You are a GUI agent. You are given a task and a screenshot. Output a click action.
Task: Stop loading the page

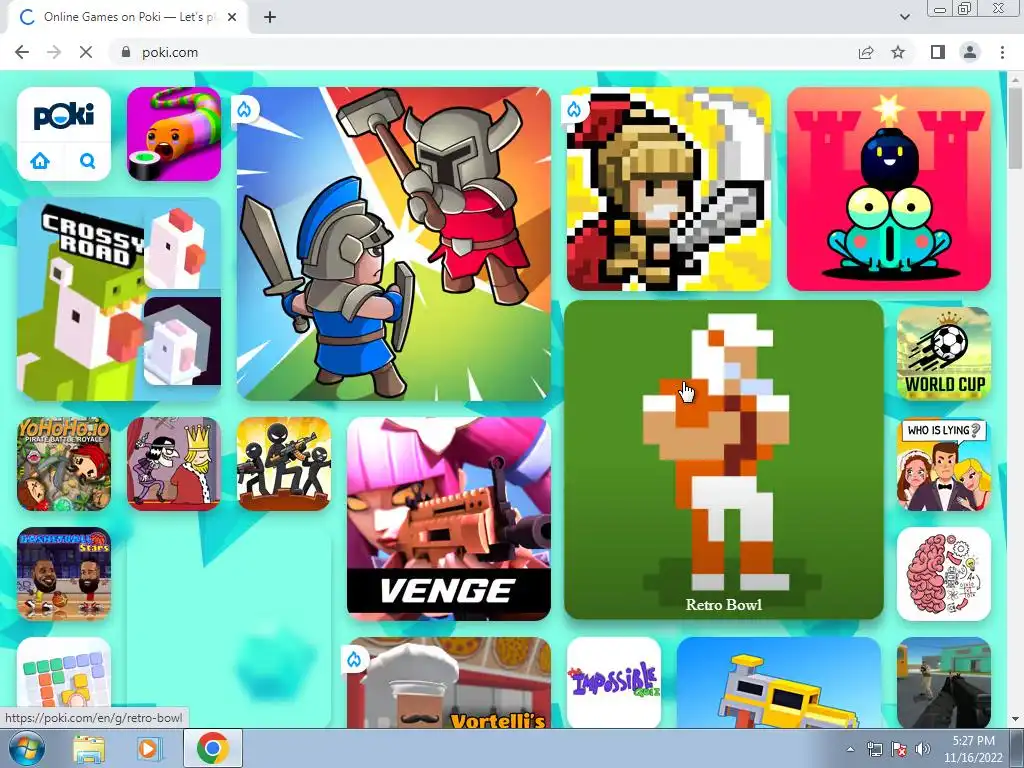click(86, 52)
